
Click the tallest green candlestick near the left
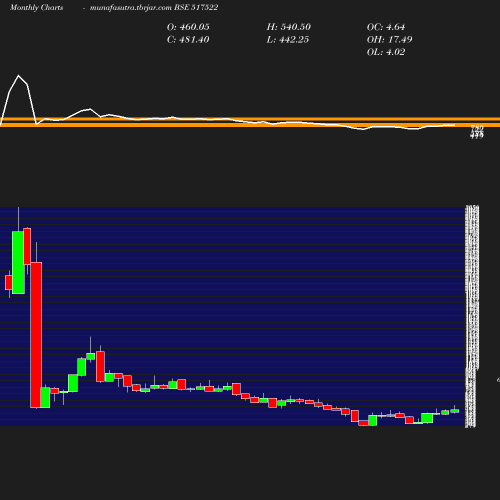pyautogui.click(x=18, y=262)
